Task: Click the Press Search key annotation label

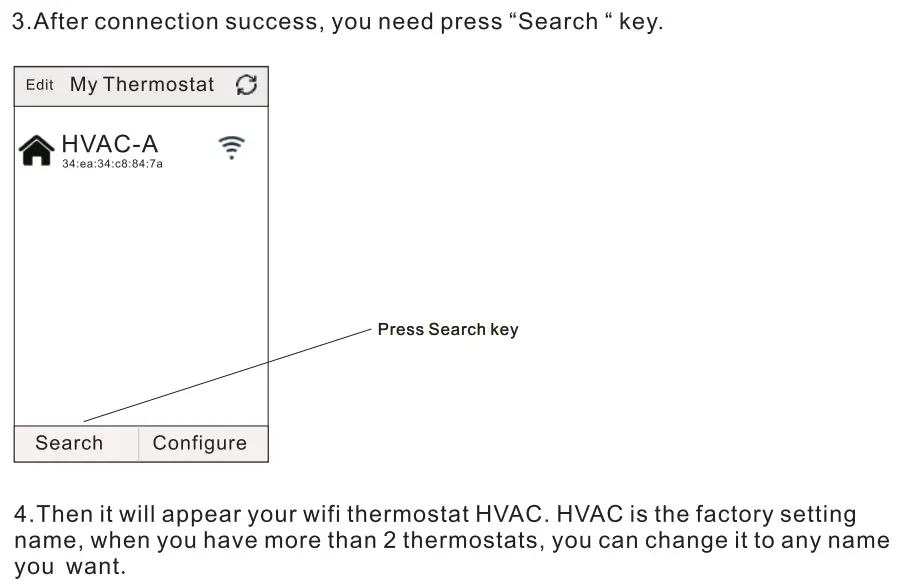Action: [447, 329]
